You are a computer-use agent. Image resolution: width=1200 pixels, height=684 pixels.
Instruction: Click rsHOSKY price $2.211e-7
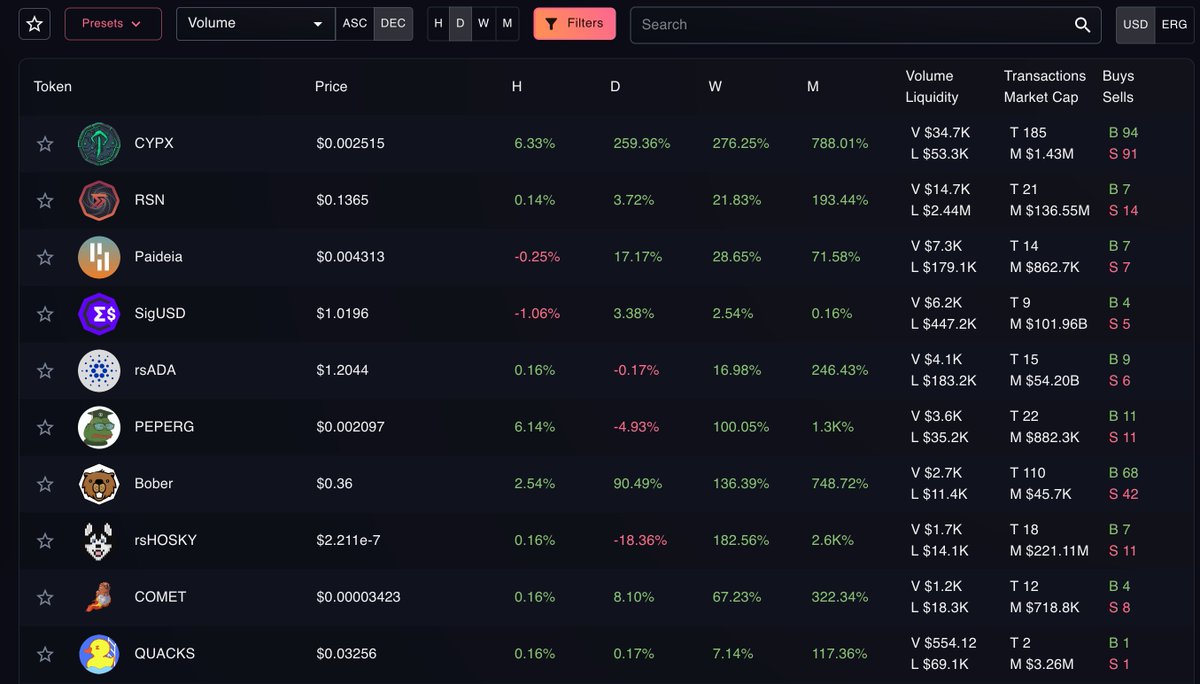(348, 540)
